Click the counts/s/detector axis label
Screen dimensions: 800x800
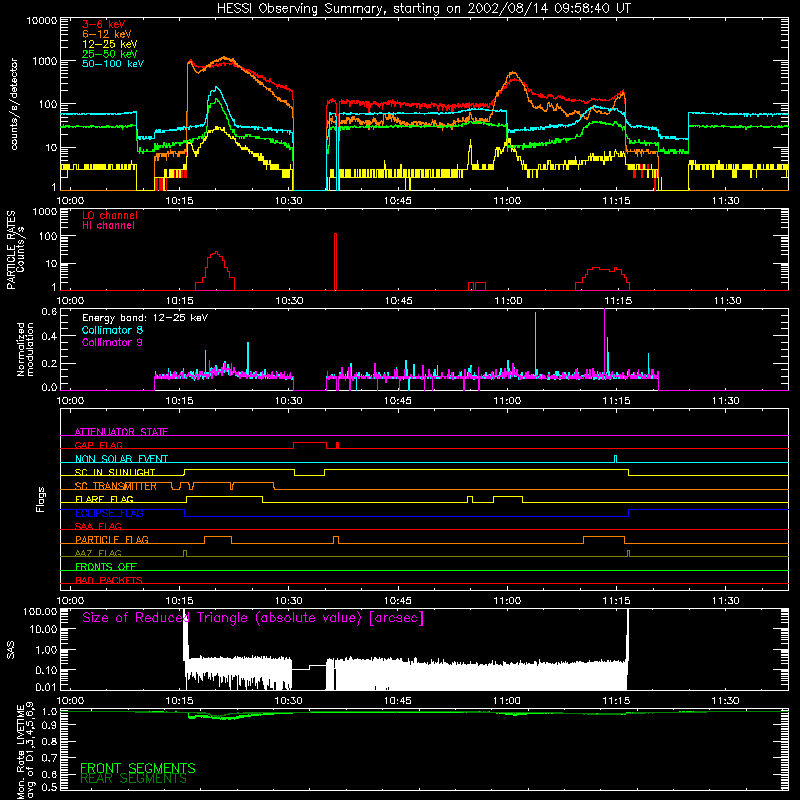14,104
